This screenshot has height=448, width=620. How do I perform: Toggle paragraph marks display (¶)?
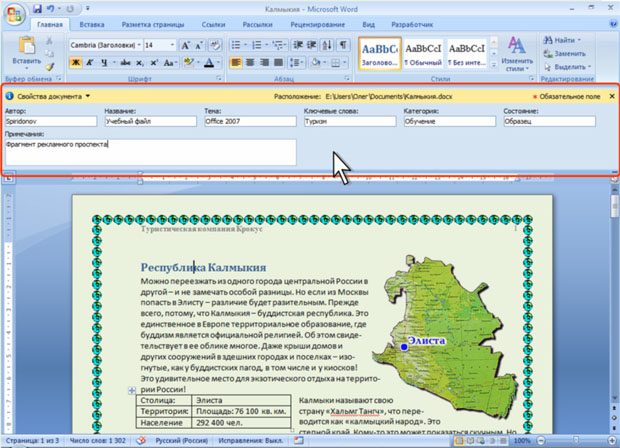coord(343,45)
